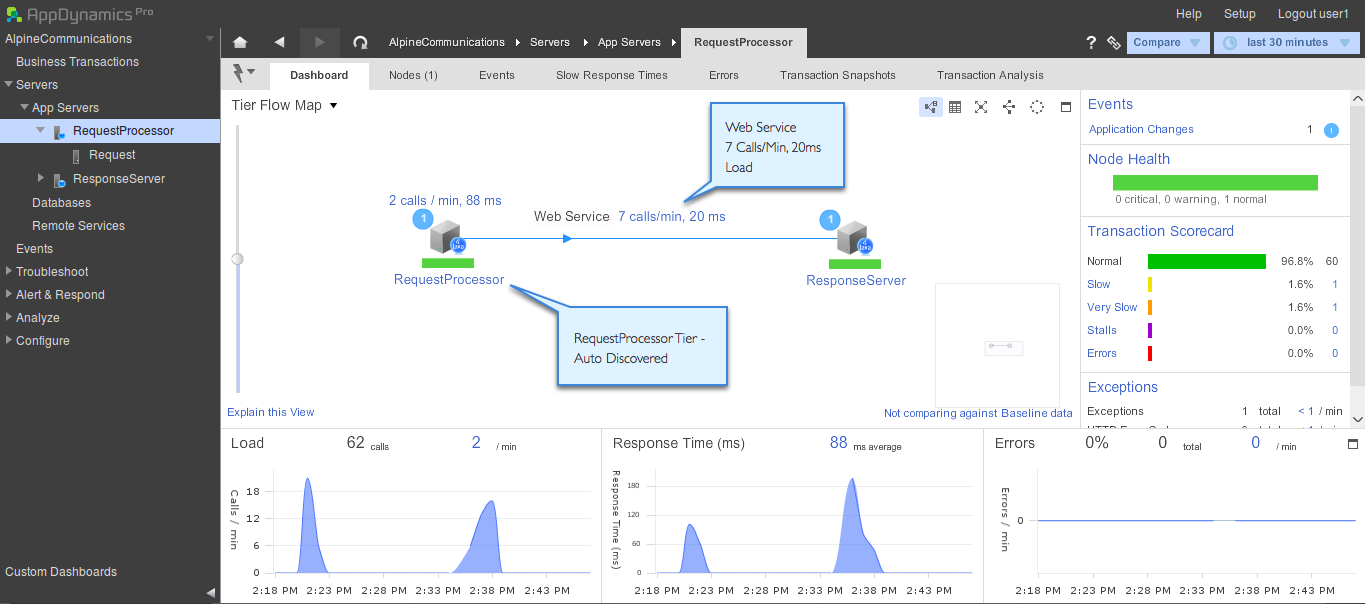
Task: Open the Transaction Snapshots tab
Action: coord(838,75)
